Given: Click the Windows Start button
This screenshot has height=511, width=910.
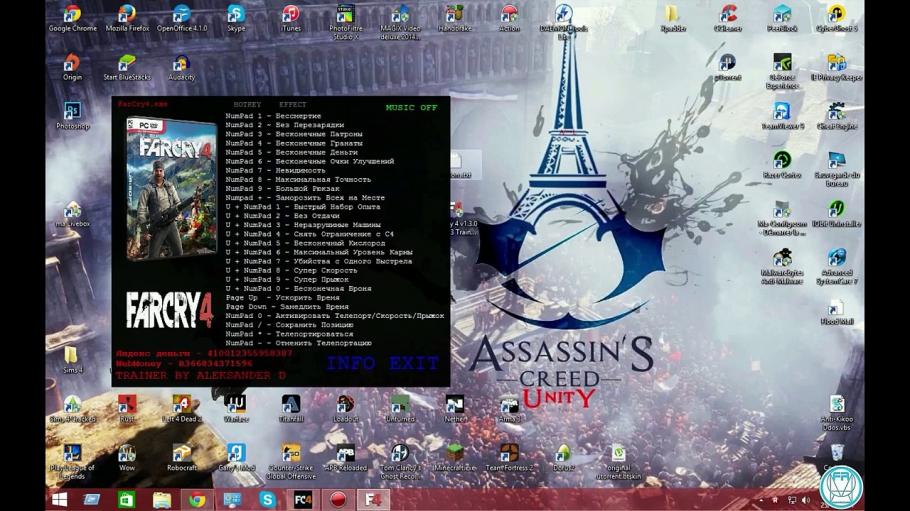Looking at the screenshot, I should click(59, 499).
